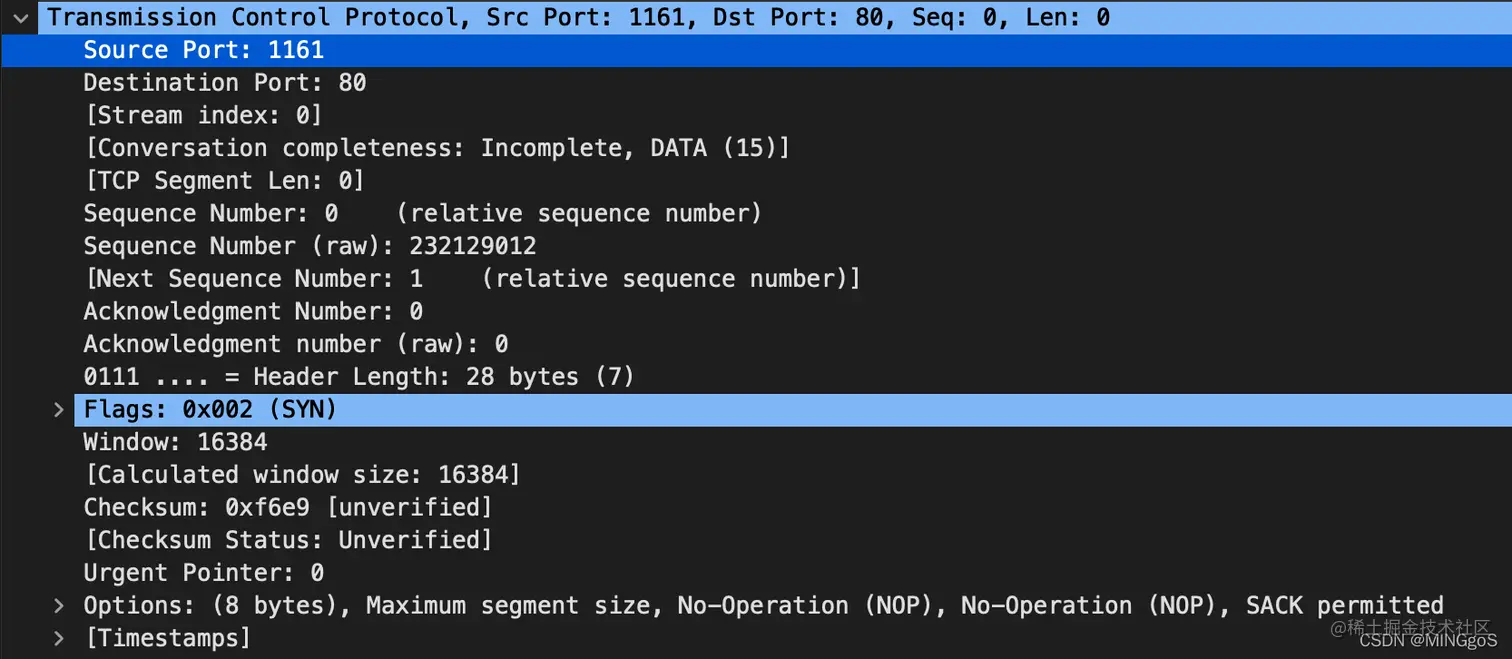The width and height of the screenshot is (1512, 659).
Task: Select the Acknowledgment Number: 0 row
Action: (756, 311)
